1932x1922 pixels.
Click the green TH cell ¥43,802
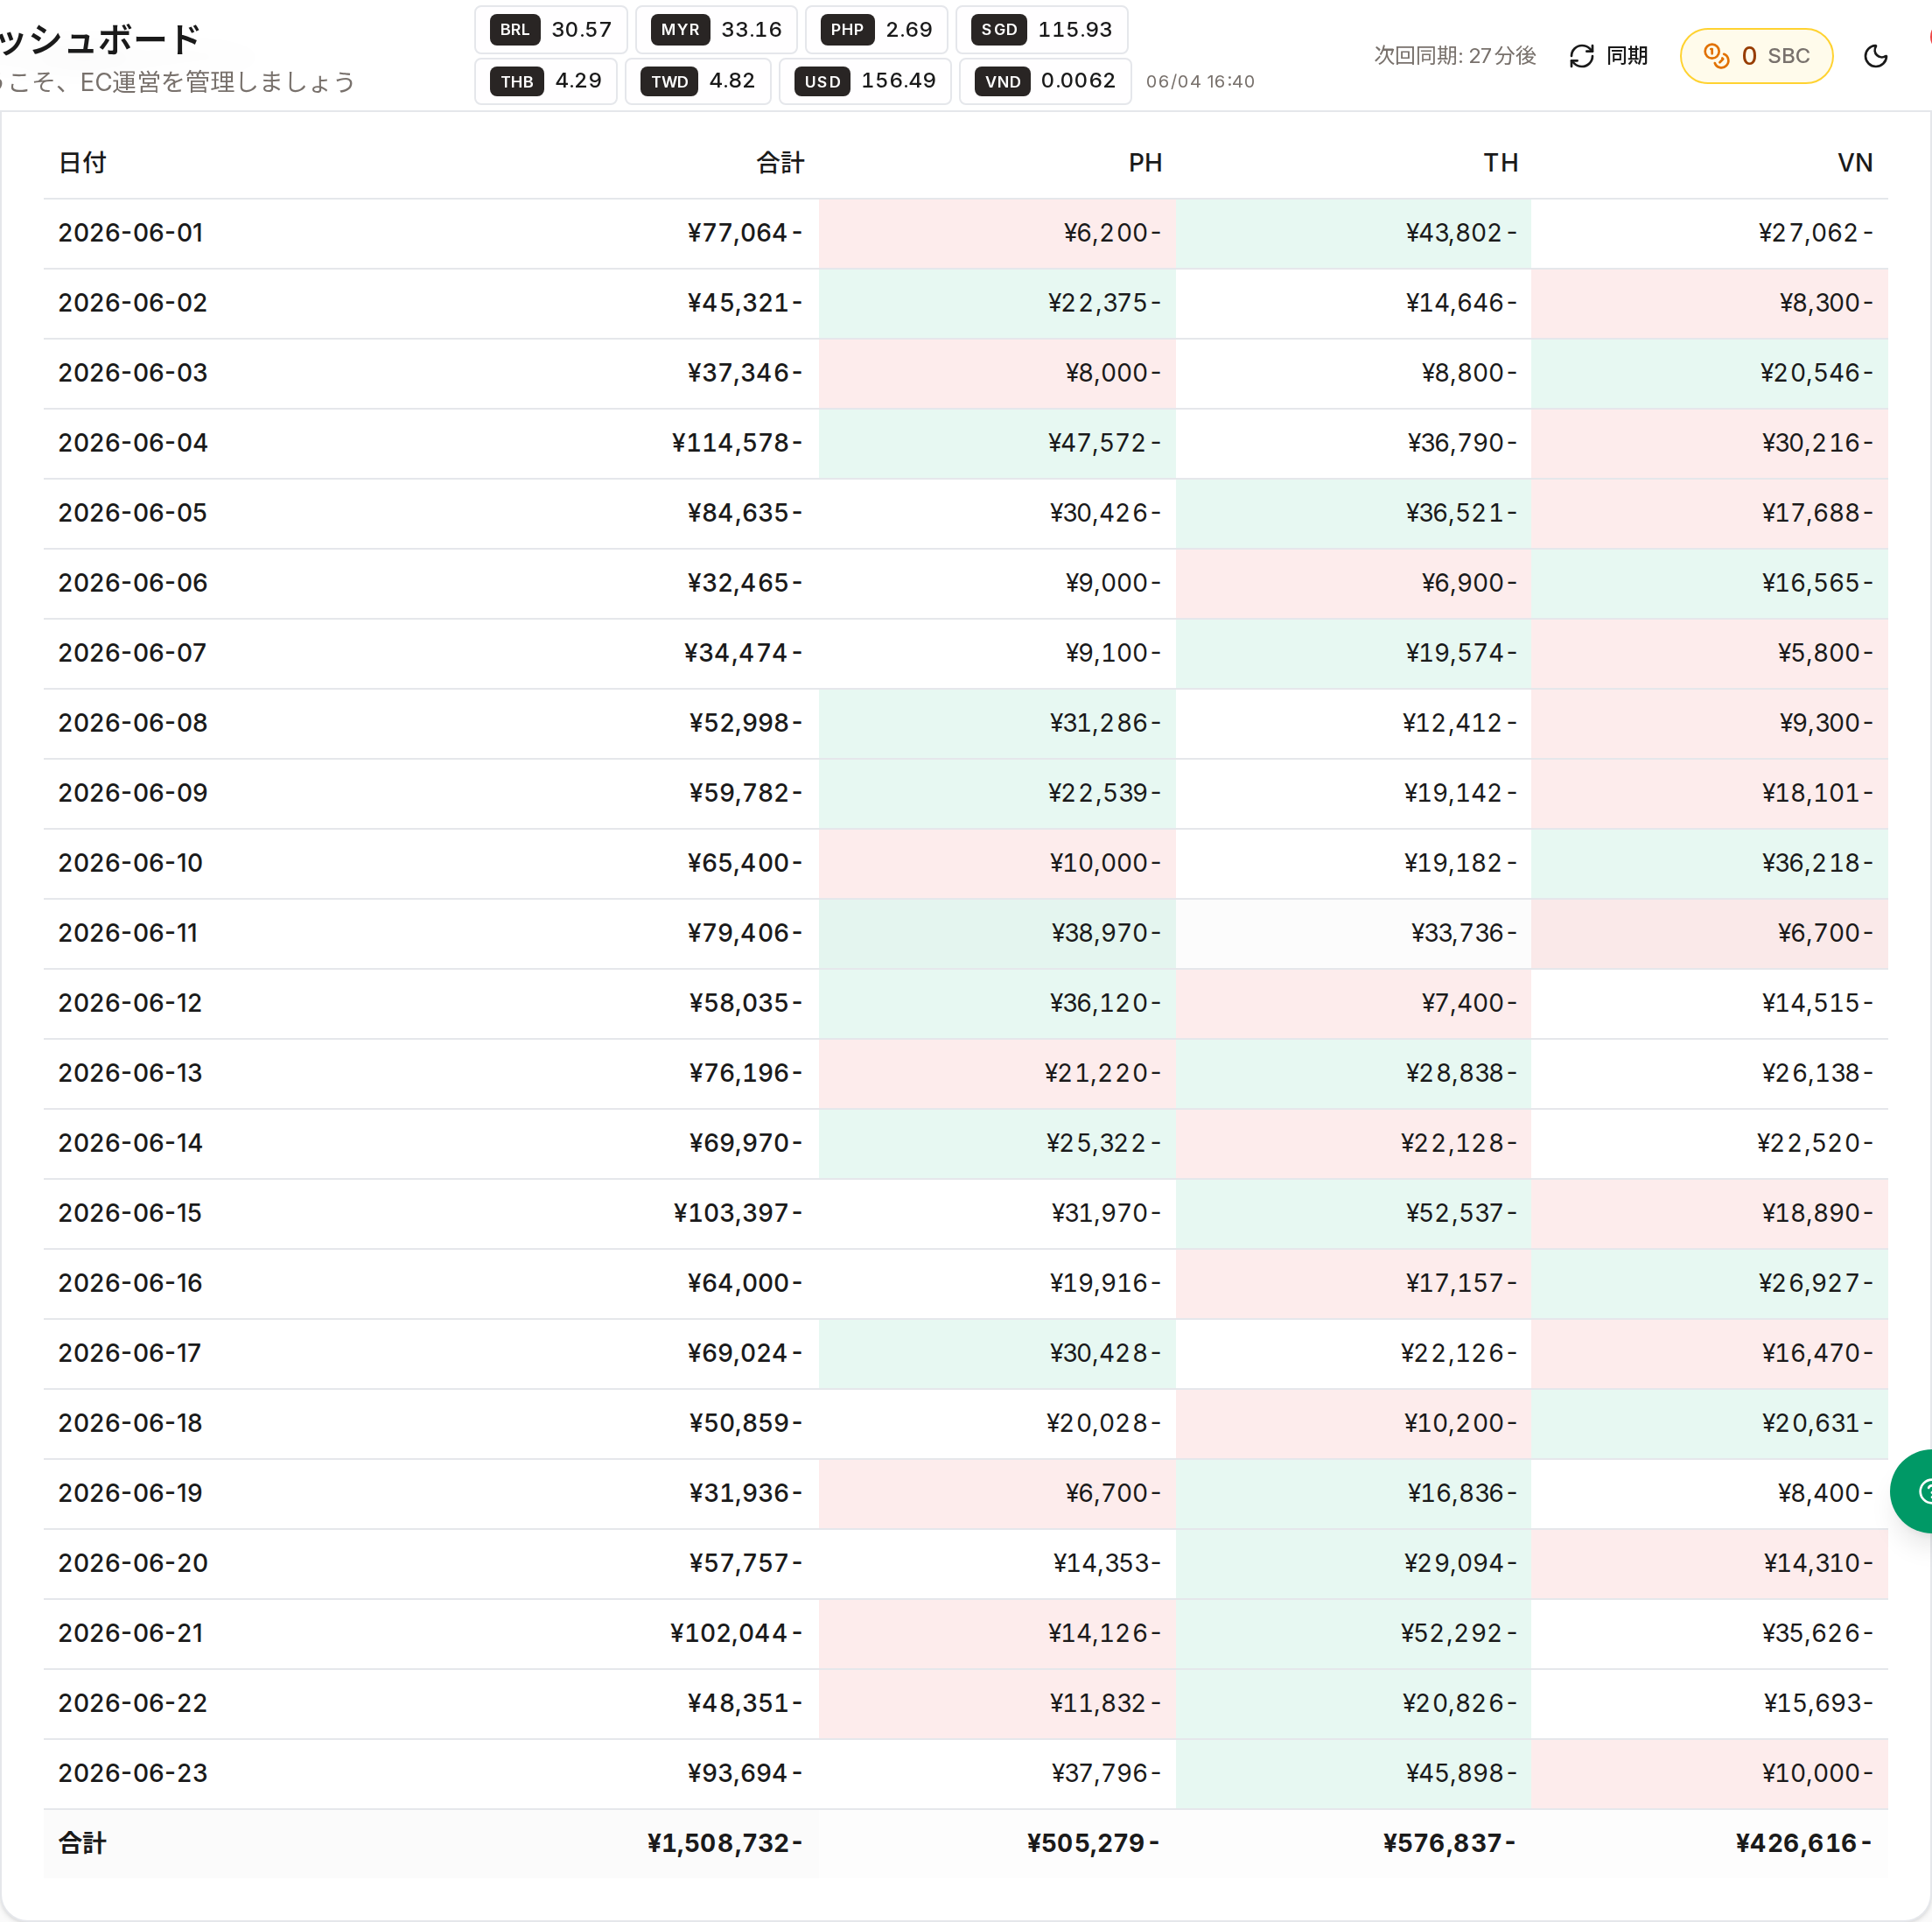point(1353,233)
